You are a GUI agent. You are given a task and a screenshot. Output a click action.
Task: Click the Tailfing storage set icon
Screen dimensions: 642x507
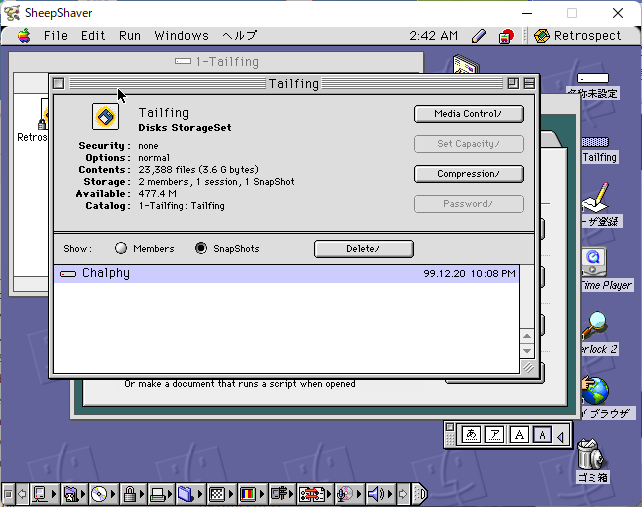point(105,117)
